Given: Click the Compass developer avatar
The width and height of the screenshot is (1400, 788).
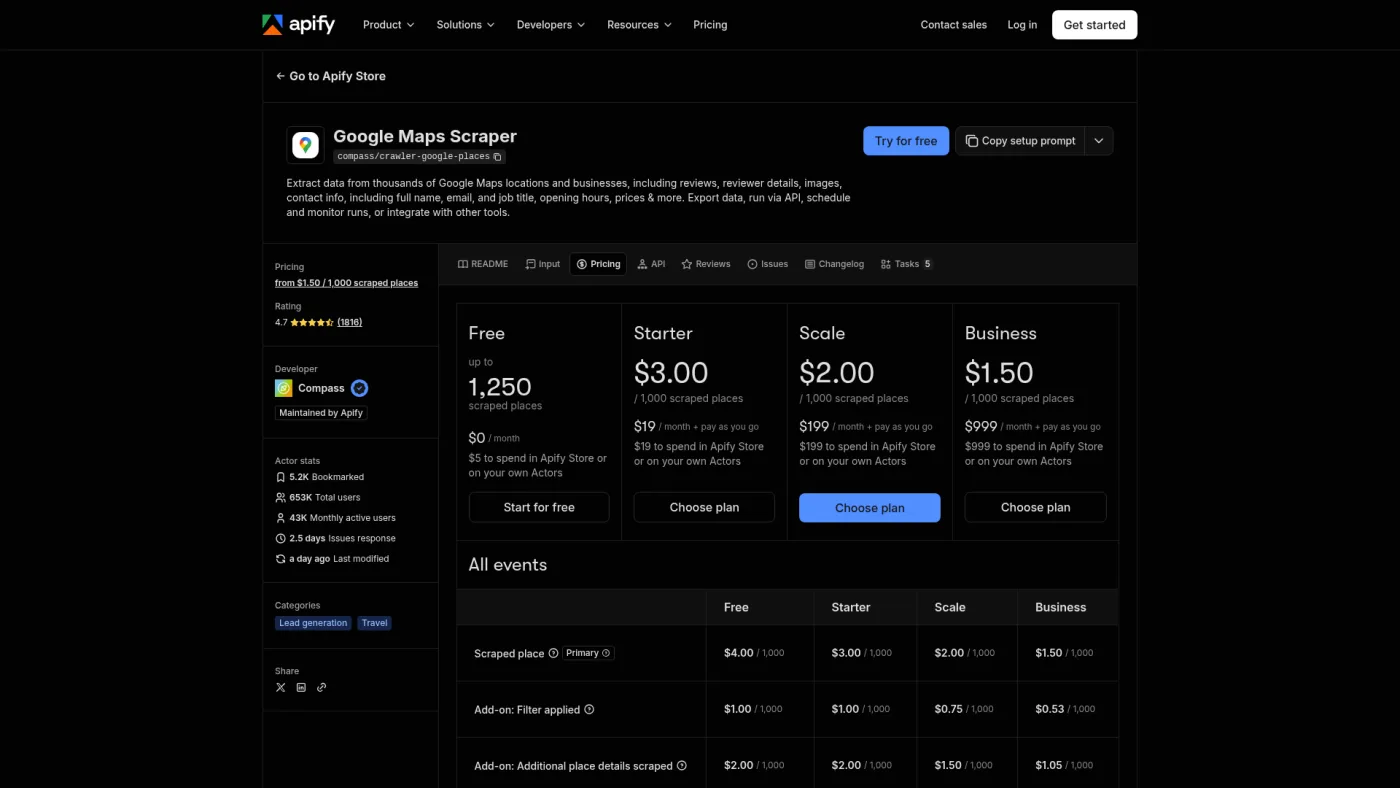Looking at the screenshot, I should [284, 388].
